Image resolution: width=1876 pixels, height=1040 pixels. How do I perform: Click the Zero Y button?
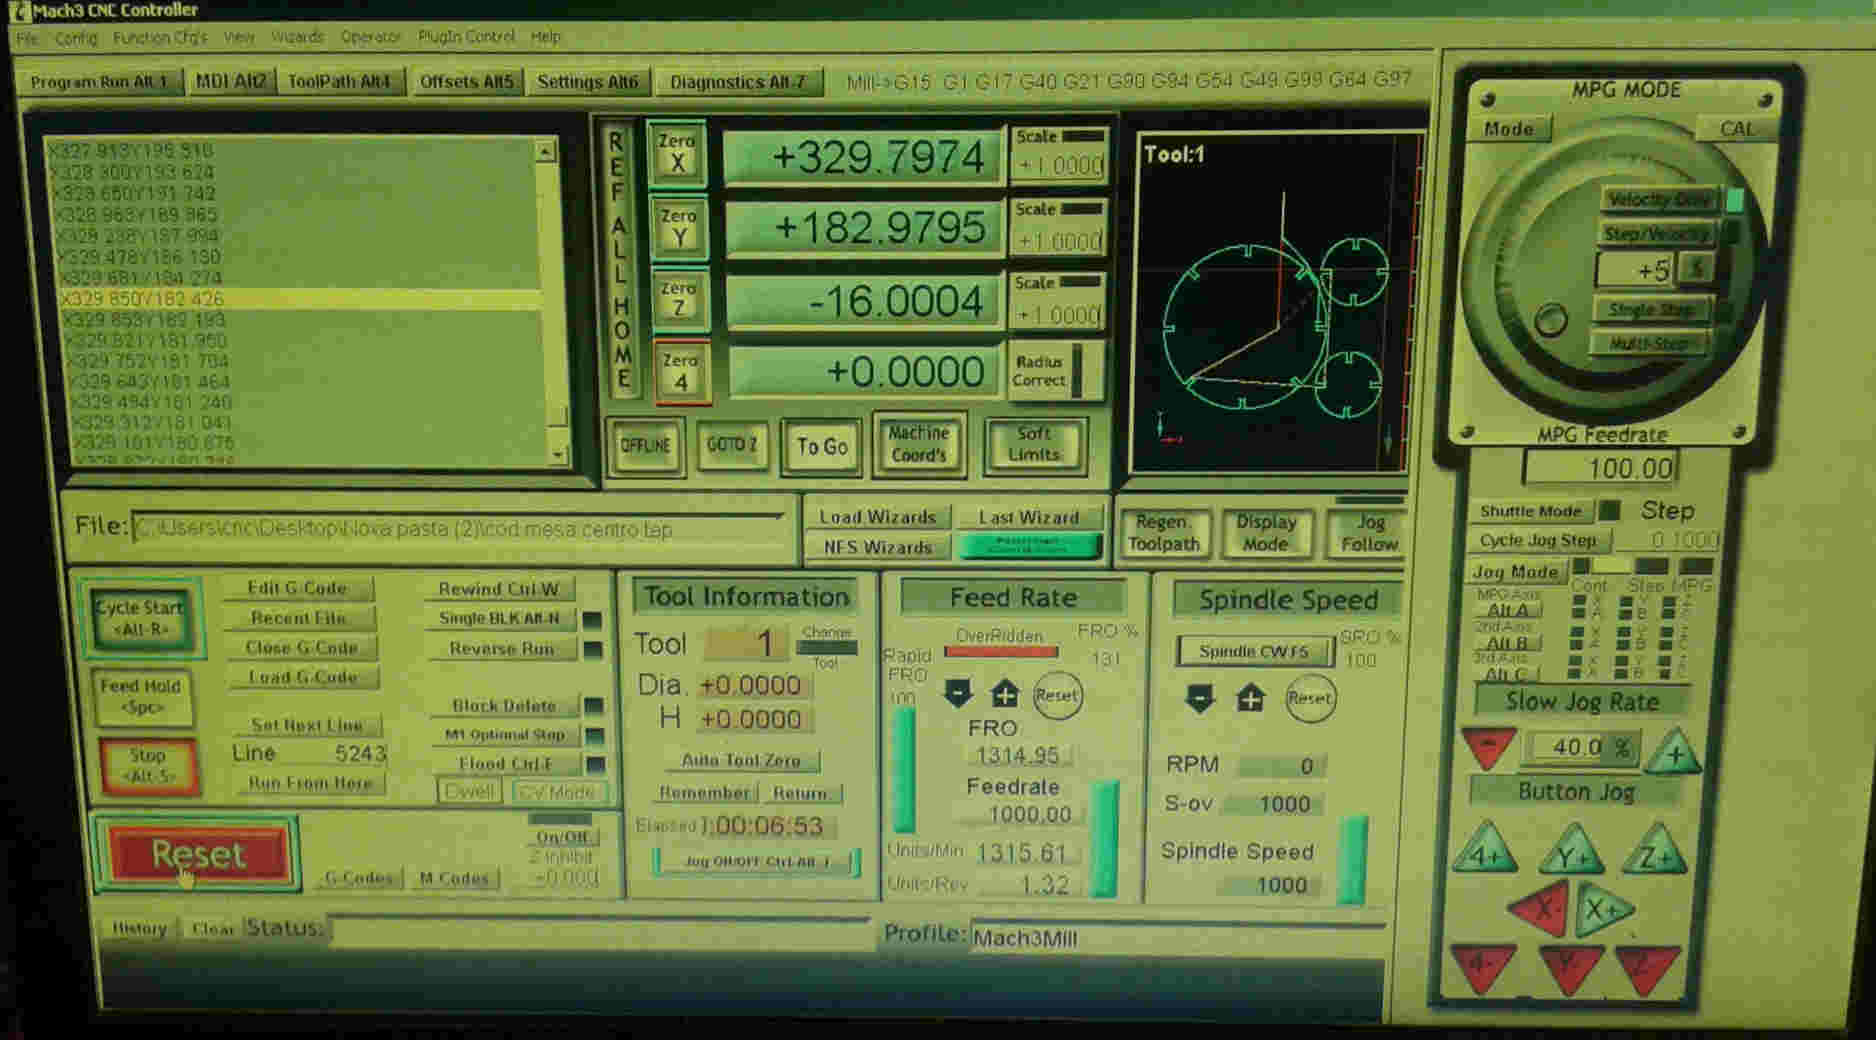(678, 227)
